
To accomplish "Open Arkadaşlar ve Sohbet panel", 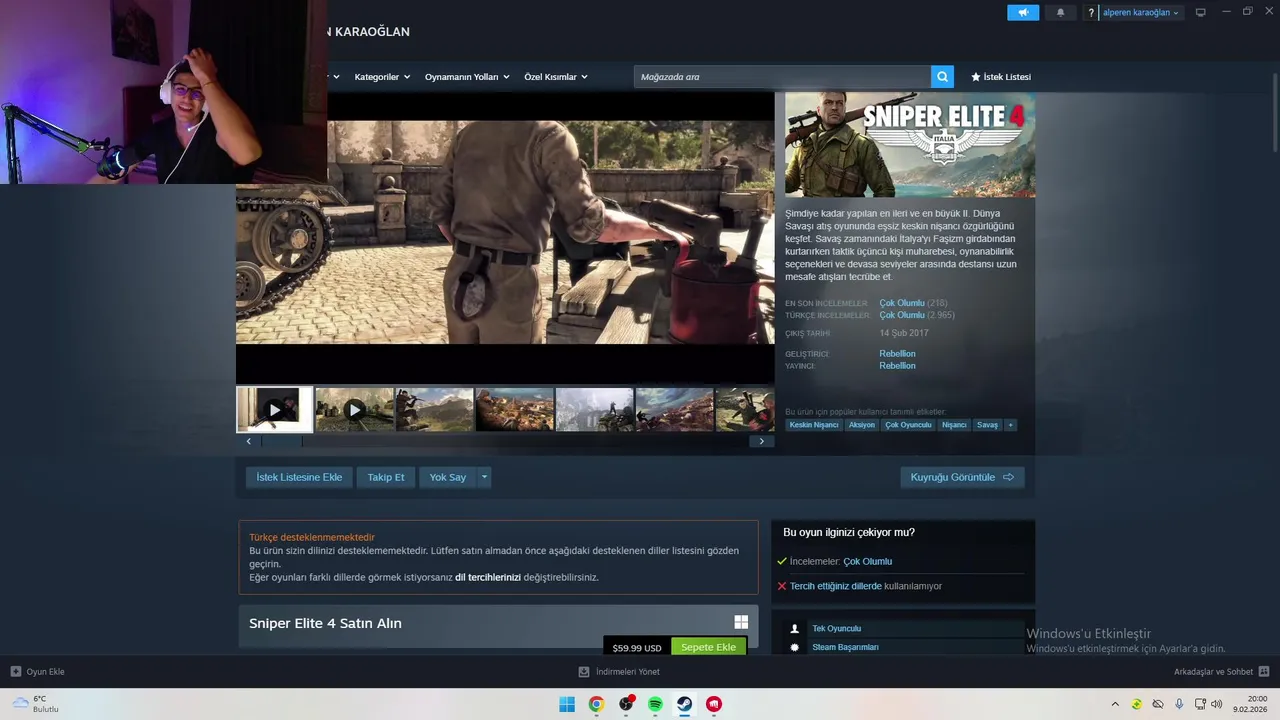I will (1221, 672).
